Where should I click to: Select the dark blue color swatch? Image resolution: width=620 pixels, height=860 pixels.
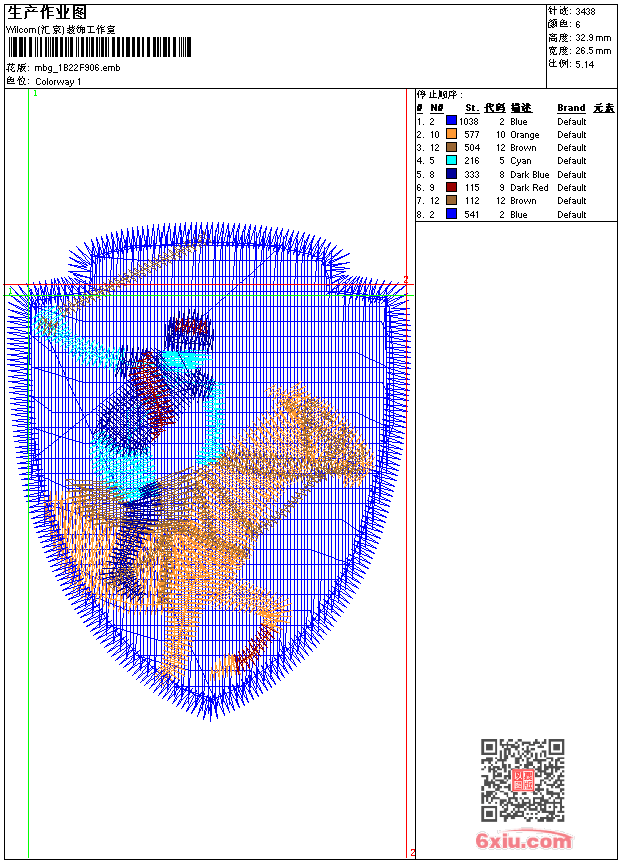click(x=451, y=174)
